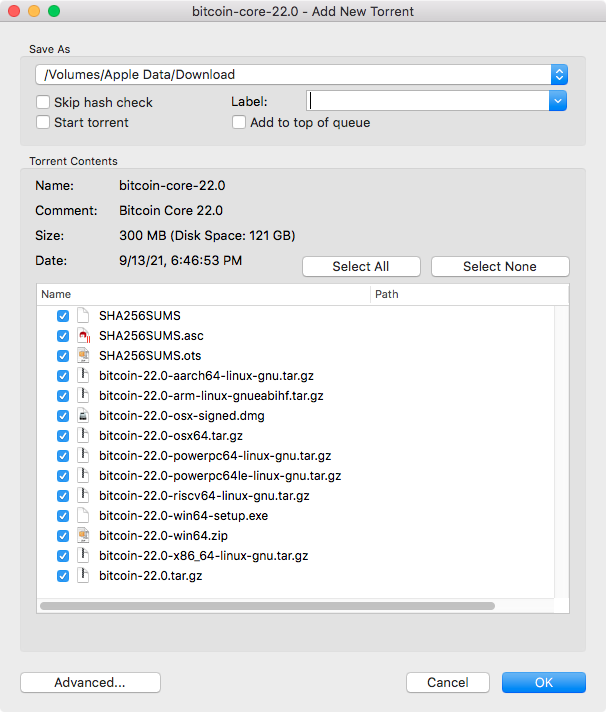Tick the Start torrent checkbox
Image resolution: width=606 pixels, height=712 pixels.
click(43, 122)
